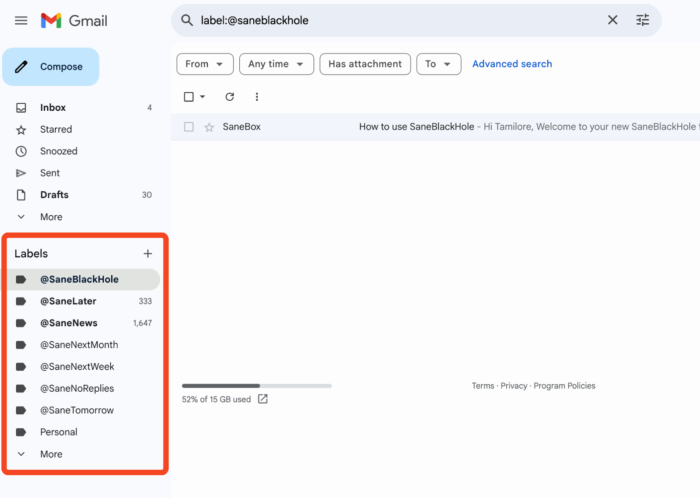The image size is (700, 498).
Task: Open the Any time filter dropdown
Action: [x=276, y=64]
